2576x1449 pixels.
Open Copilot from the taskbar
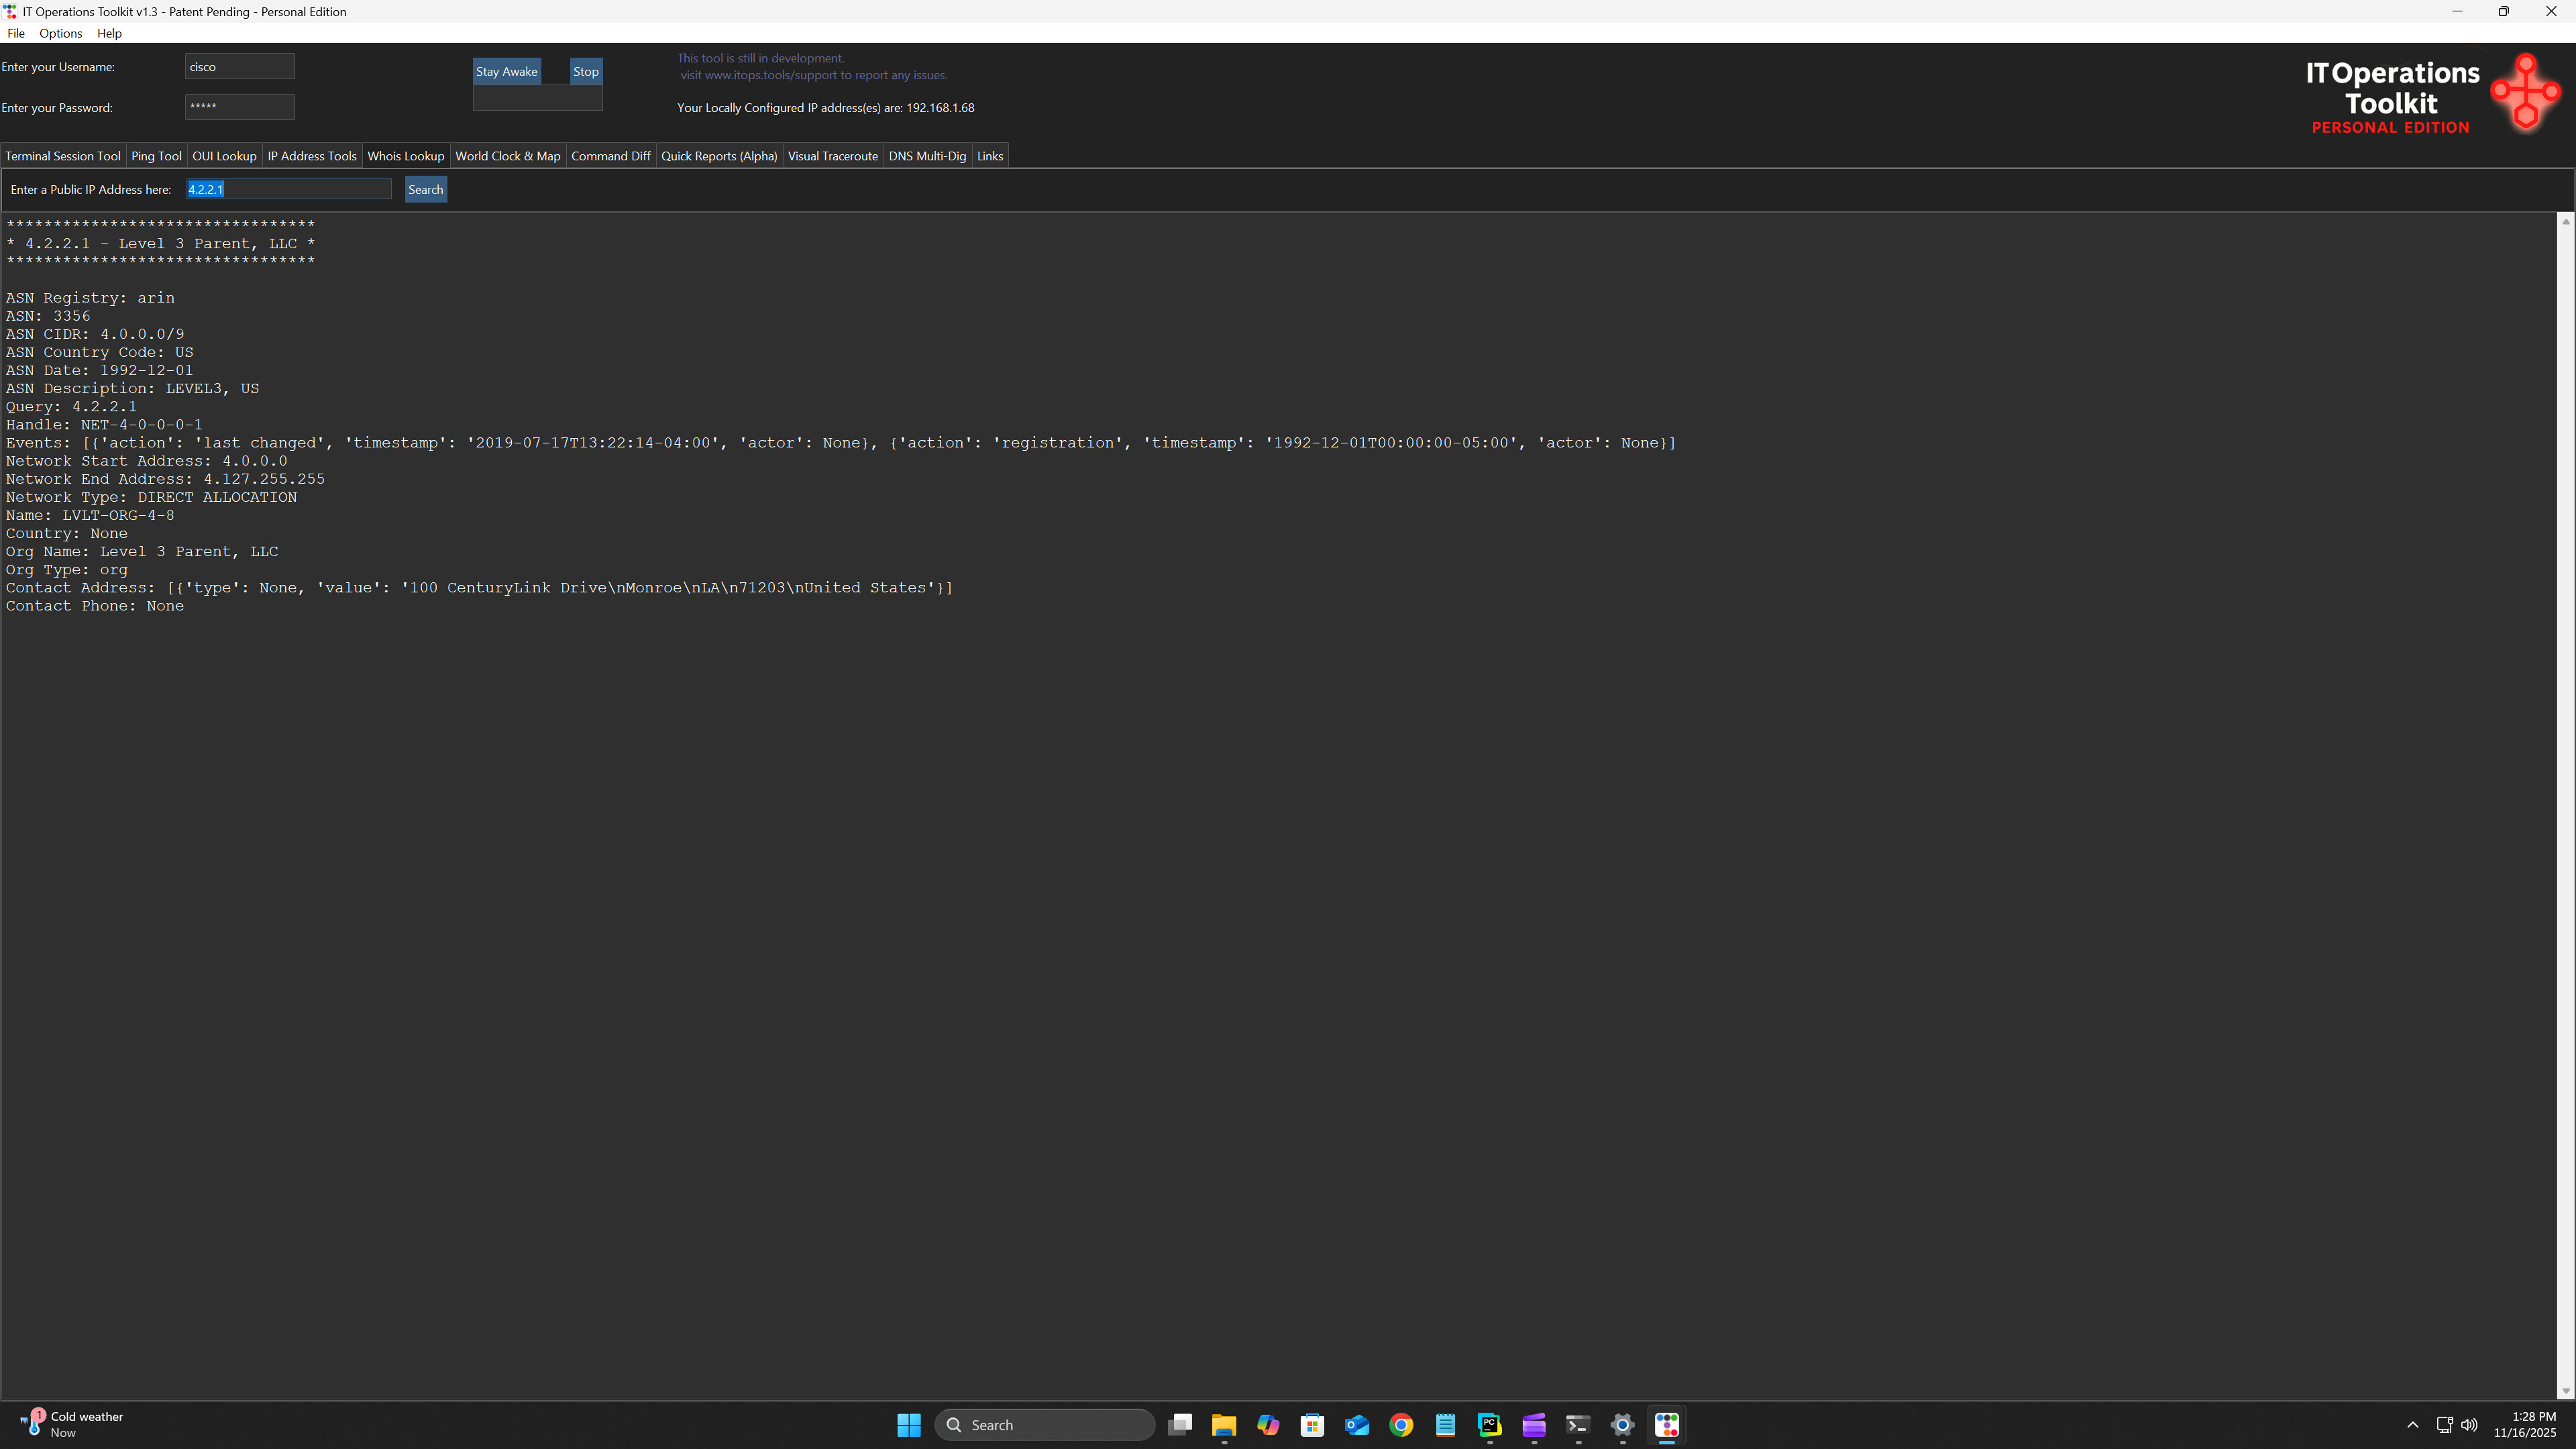point(1267,1424)
